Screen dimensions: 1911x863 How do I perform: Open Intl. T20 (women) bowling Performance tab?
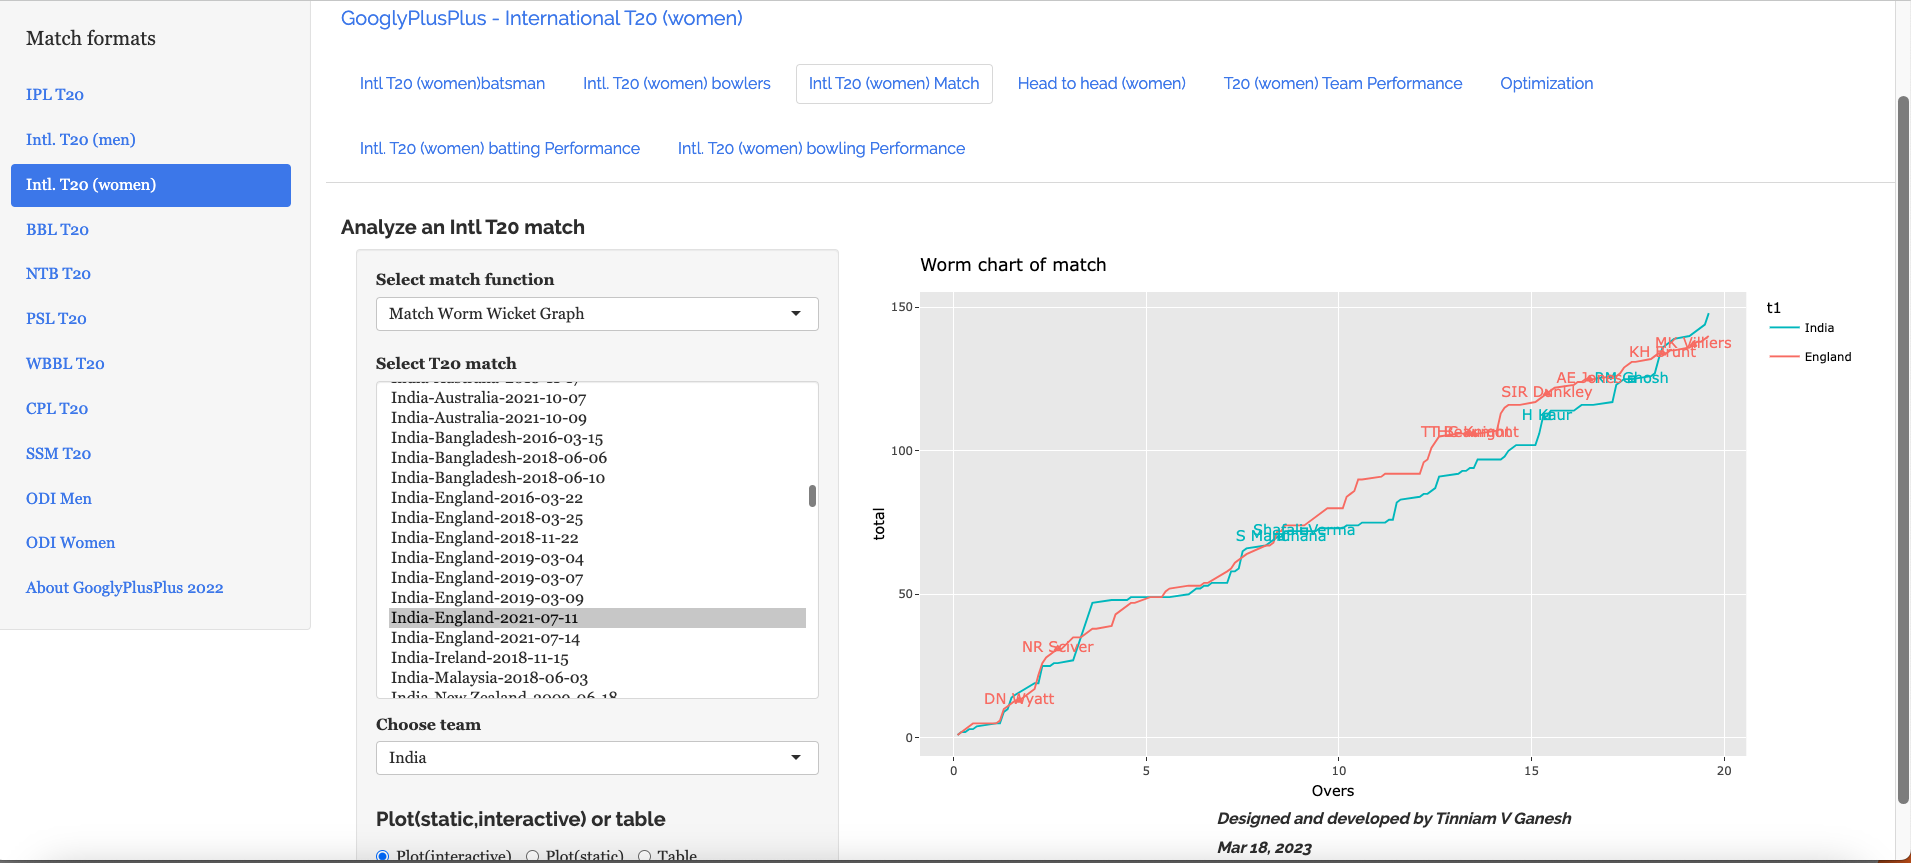click(x=821, y=149)
